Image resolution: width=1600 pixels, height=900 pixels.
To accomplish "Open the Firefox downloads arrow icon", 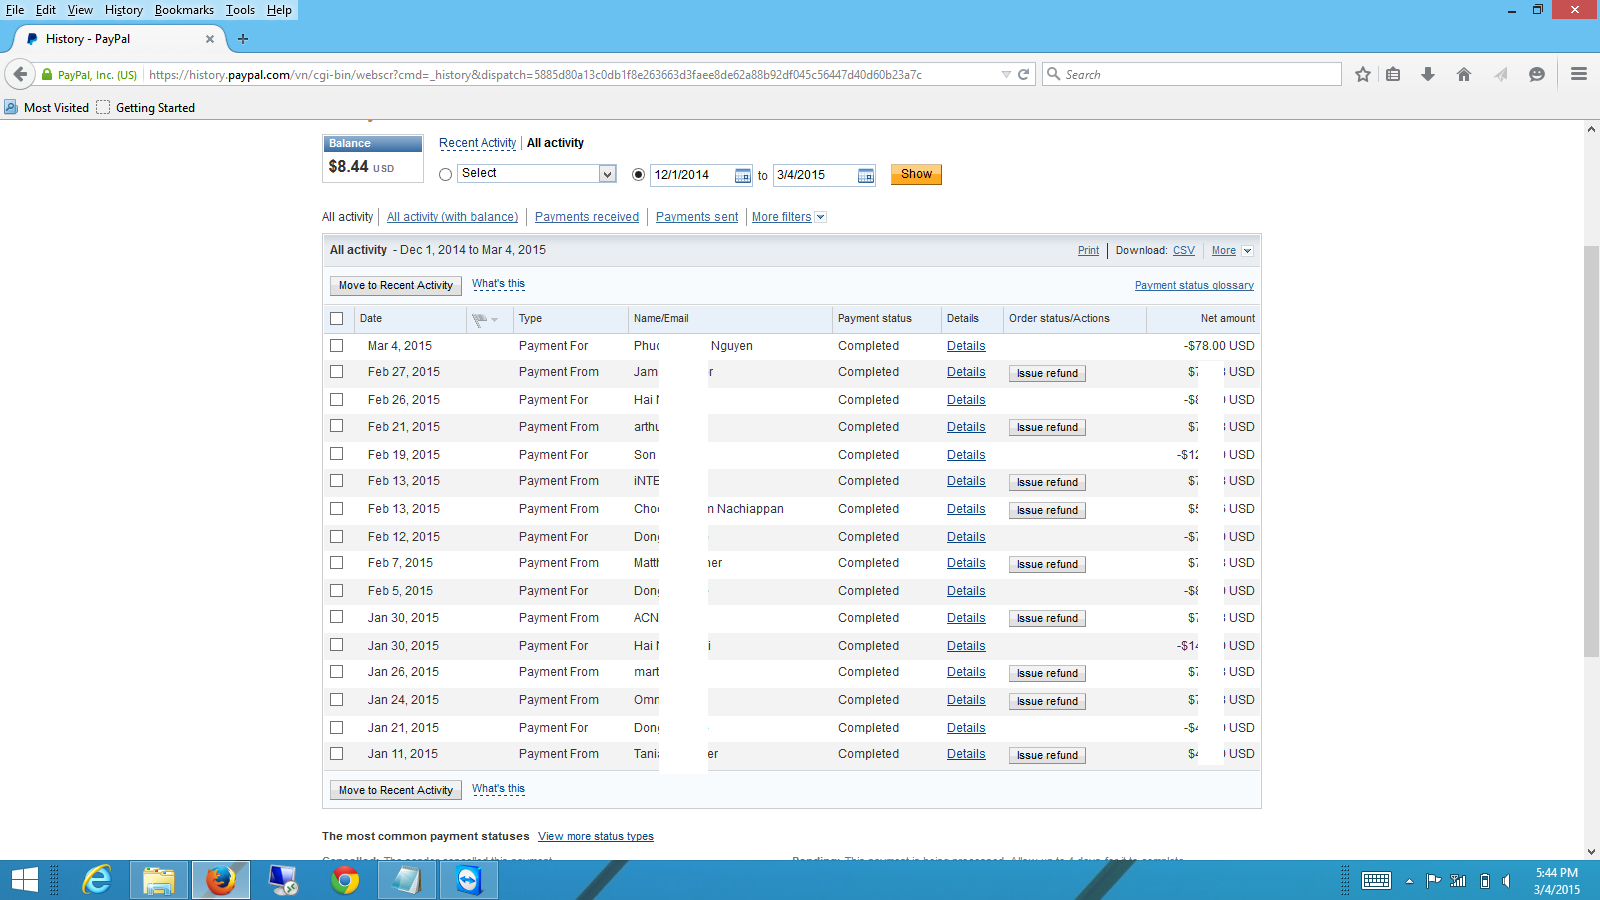I will (1428, 74).
